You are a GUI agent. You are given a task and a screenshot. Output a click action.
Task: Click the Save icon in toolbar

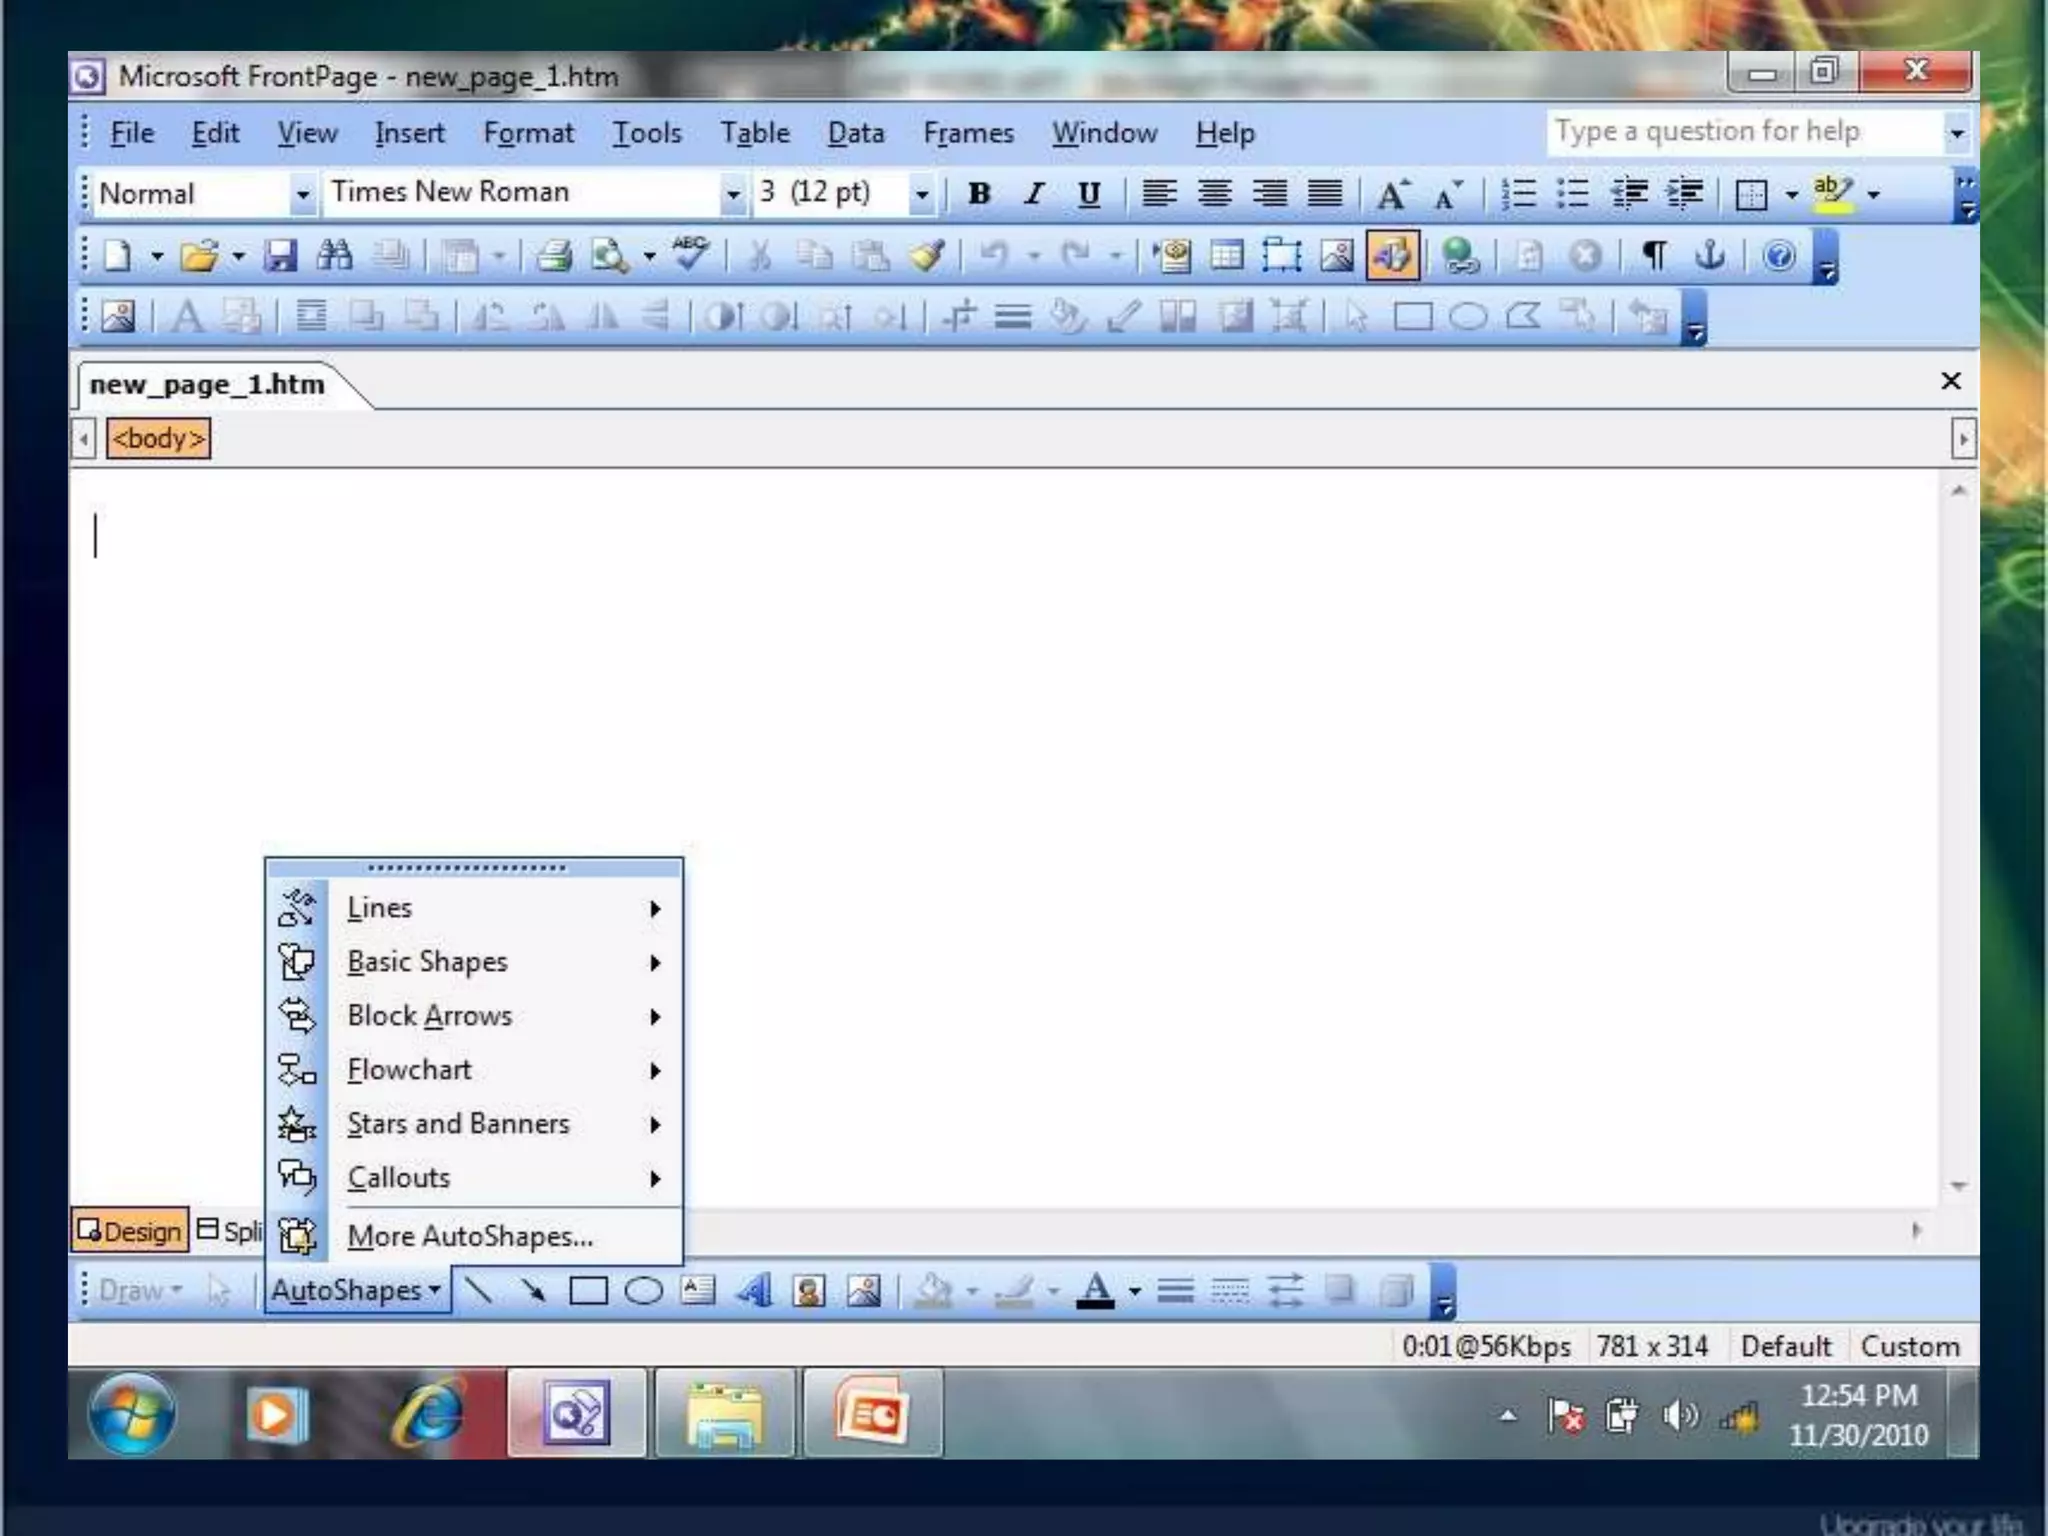click(x=281, y=256)
